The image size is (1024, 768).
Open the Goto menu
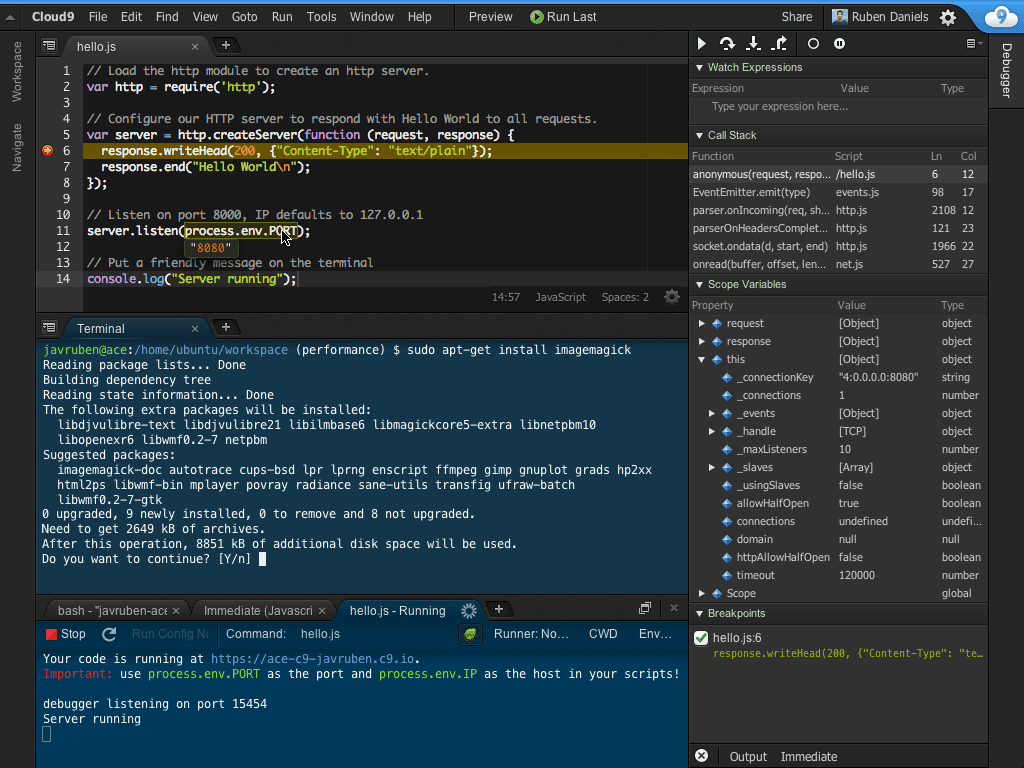click(x=244, y=17)
